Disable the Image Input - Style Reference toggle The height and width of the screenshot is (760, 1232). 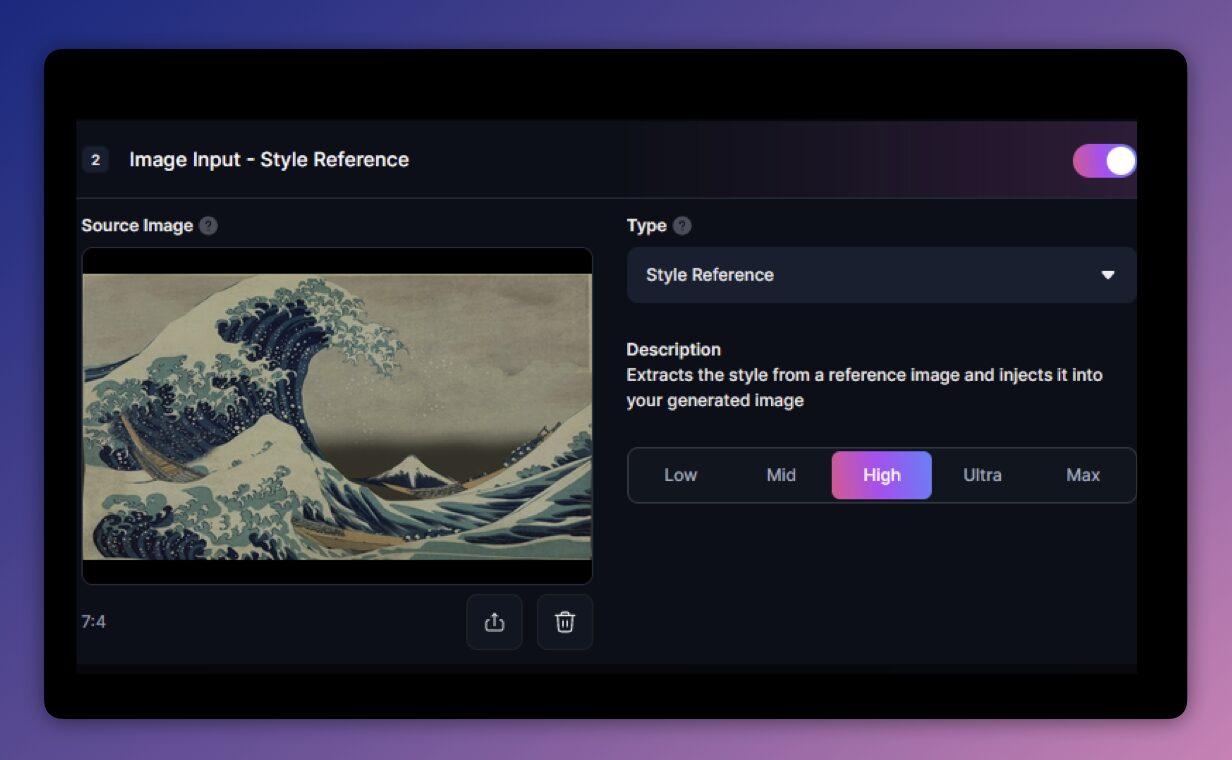tap(1104, 160)
